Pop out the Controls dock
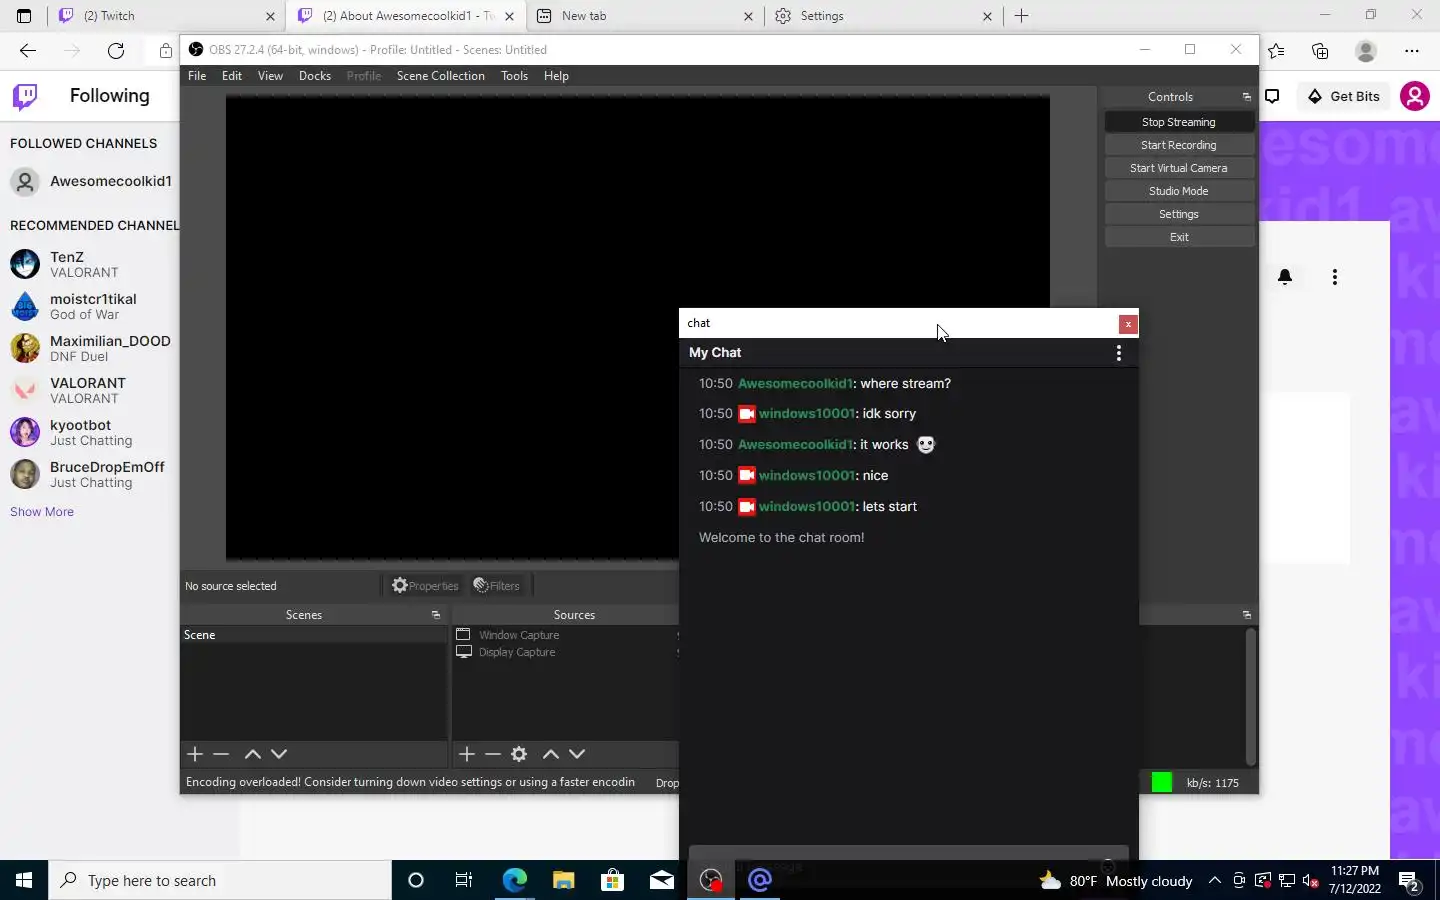The image size is (1440, 900). (x=1247, y=97)
